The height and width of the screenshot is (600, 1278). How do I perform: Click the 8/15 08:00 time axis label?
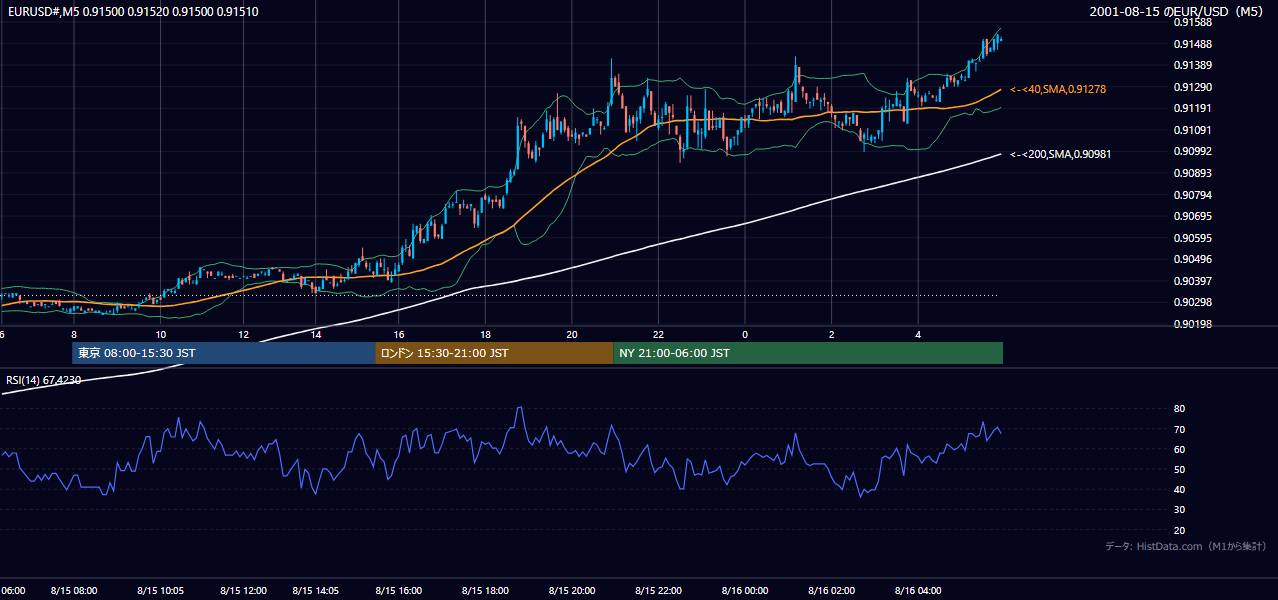(74, 591)
